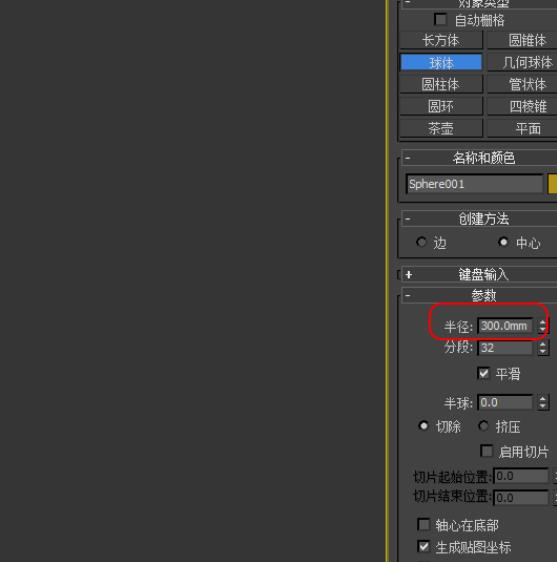Pick the 管状体 tube primitive
This screenshot has height=562, width=557.
point(522,85)
